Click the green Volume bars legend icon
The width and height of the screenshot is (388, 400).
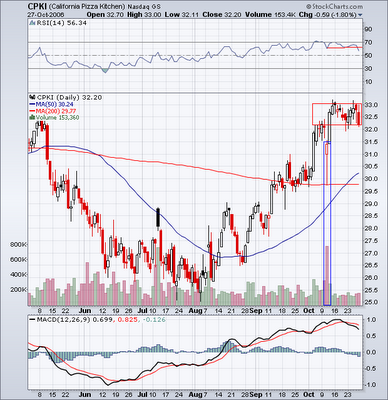click(x=32, y=117)
